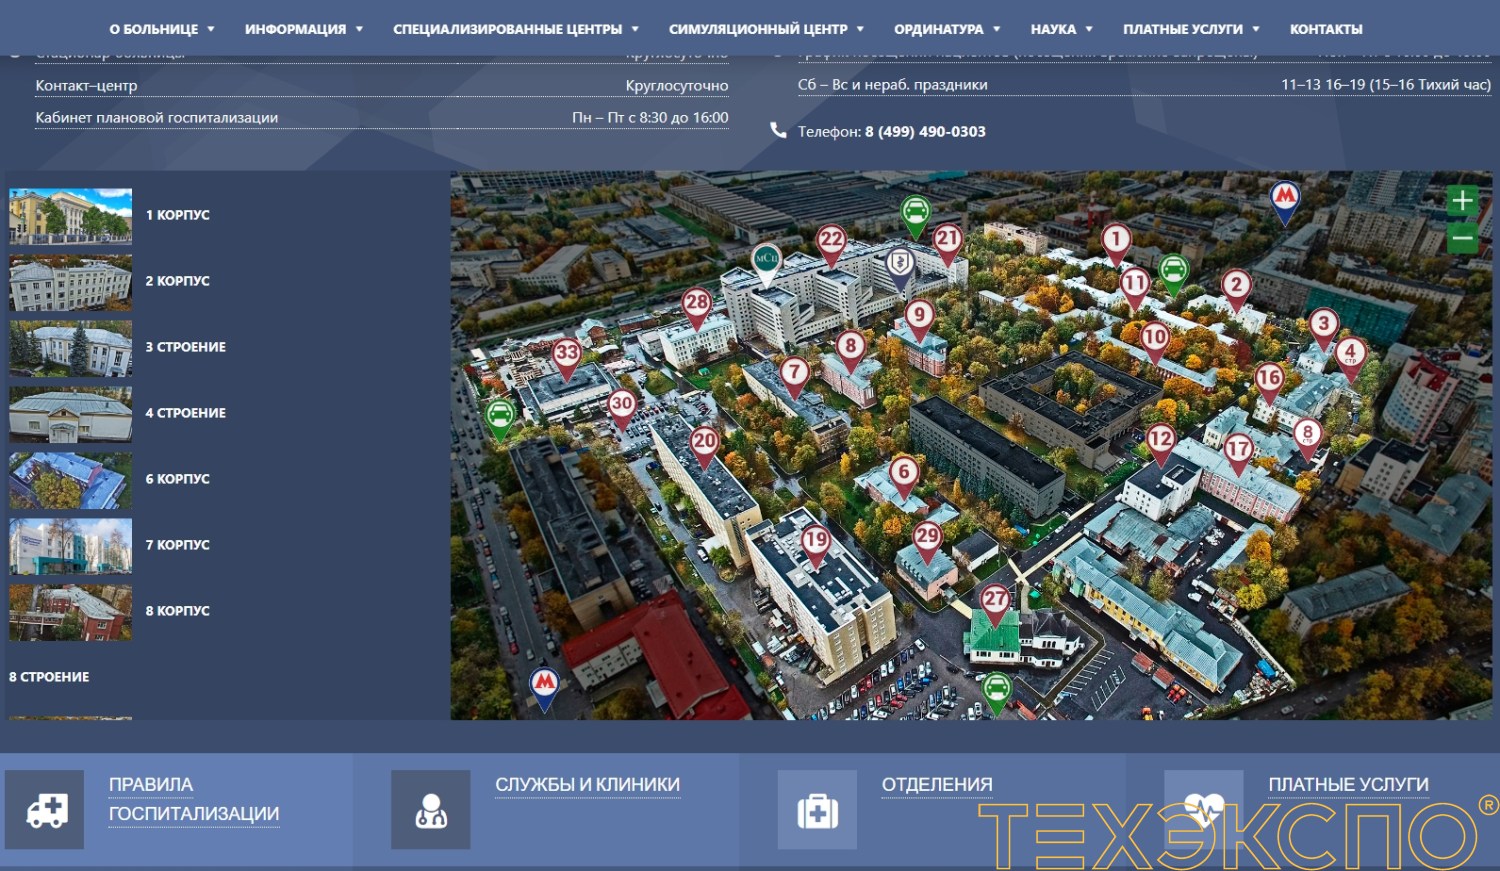Click the metro marker at top right of map
Screen dimensions: 1500x871
click(x=1285, y=200)
